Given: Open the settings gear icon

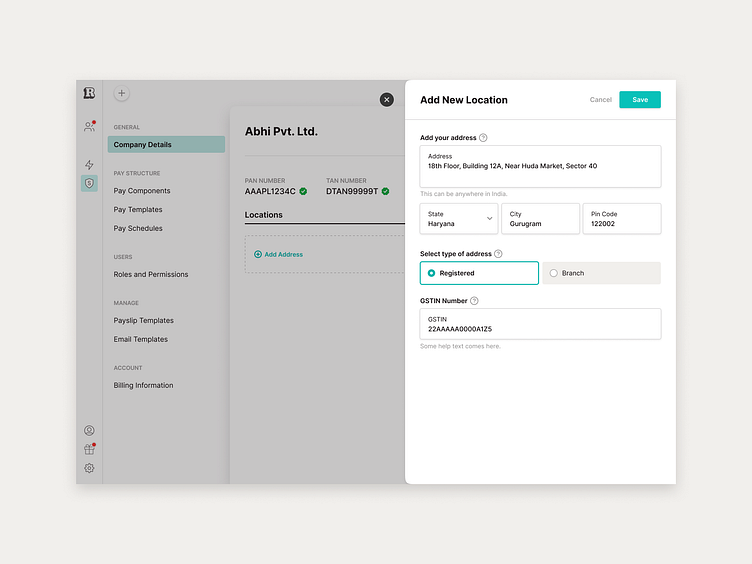Looking at the screenshot, I should tap(89, 468).
